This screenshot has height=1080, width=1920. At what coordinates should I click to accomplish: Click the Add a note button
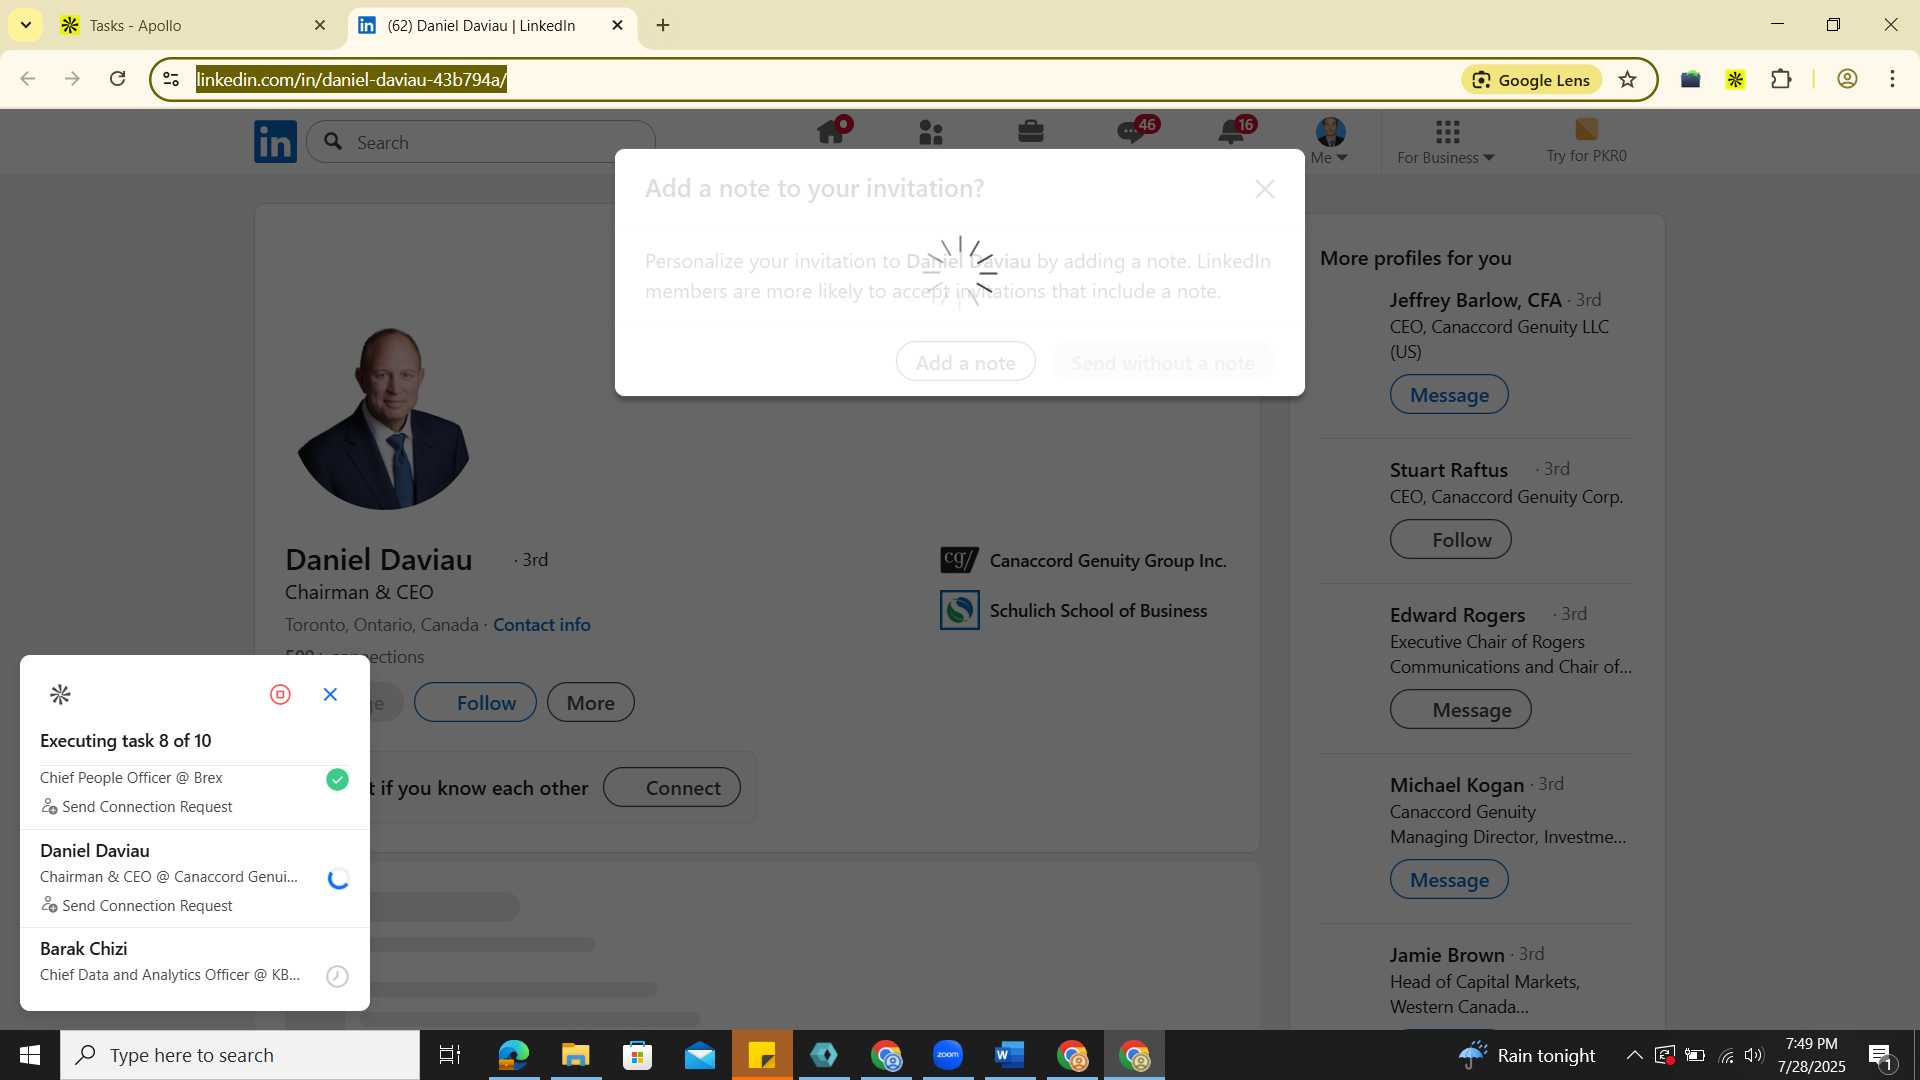[x=965, y=362]
